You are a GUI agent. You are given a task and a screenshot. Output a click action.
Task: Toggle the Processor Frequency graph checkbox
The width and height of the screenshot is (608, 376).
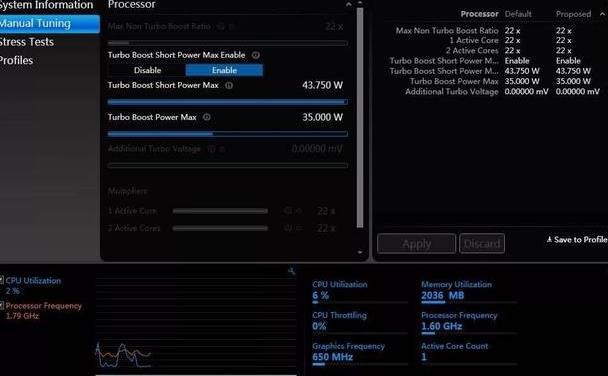(2, 305)
